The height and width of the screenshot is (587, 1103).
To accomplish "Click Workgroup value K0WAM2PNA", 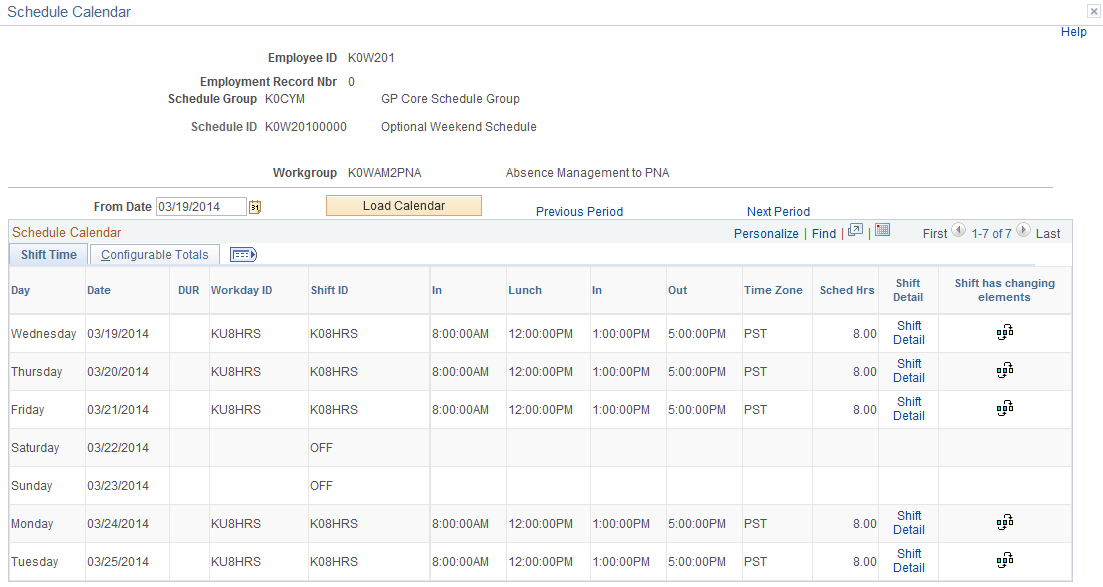I will [x=385, y=172].
